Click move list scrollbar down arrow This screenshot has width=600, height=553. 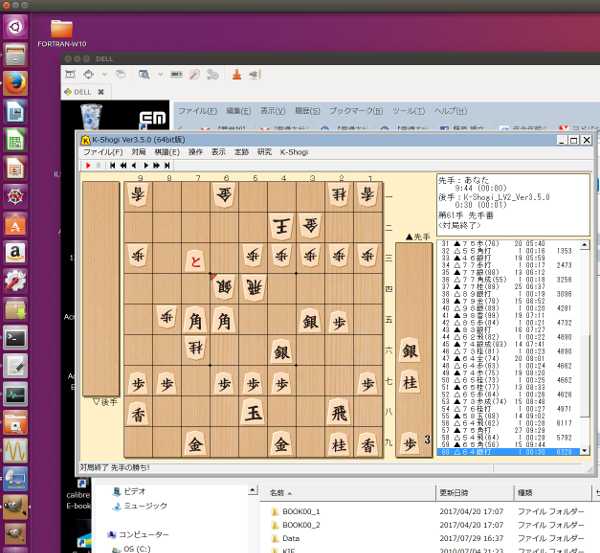584,451
